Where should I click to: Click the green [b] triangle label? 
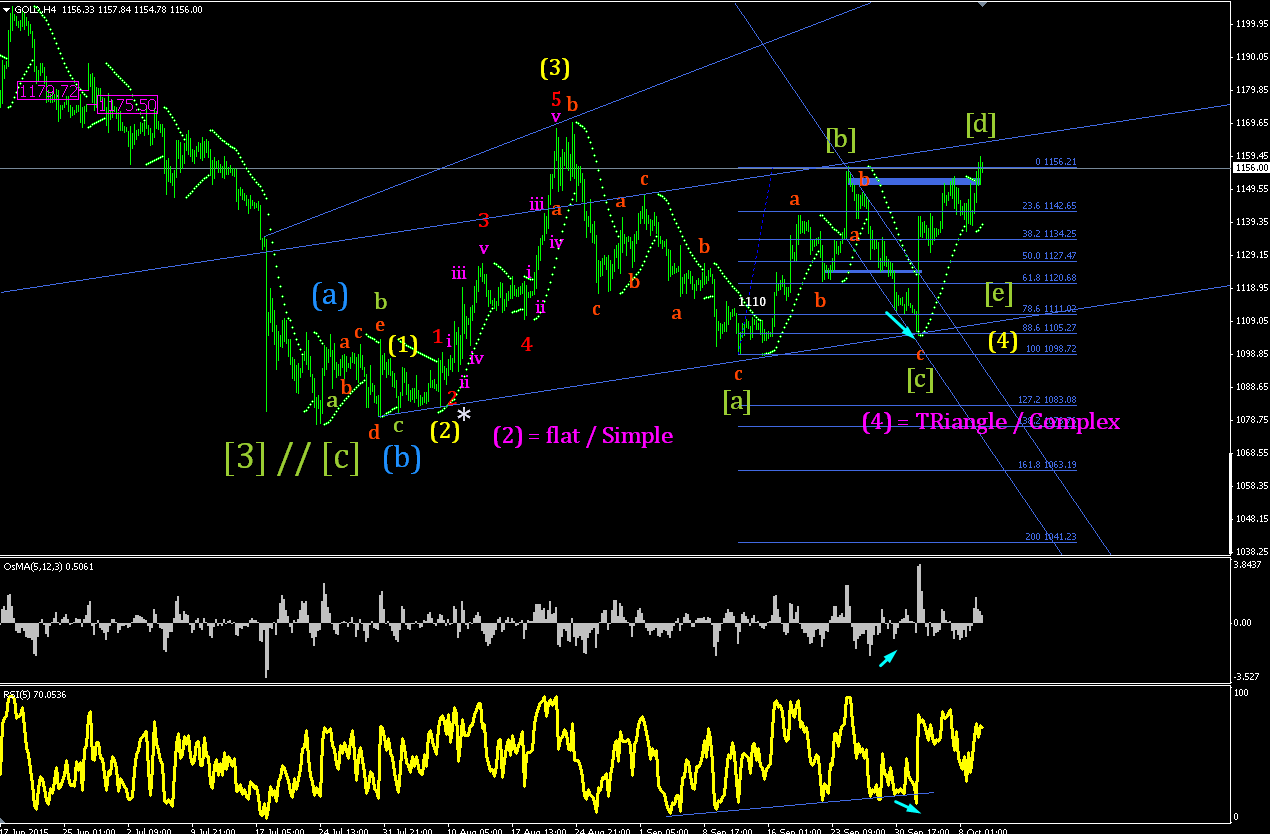pyautogui.click(x=841, y=140)
